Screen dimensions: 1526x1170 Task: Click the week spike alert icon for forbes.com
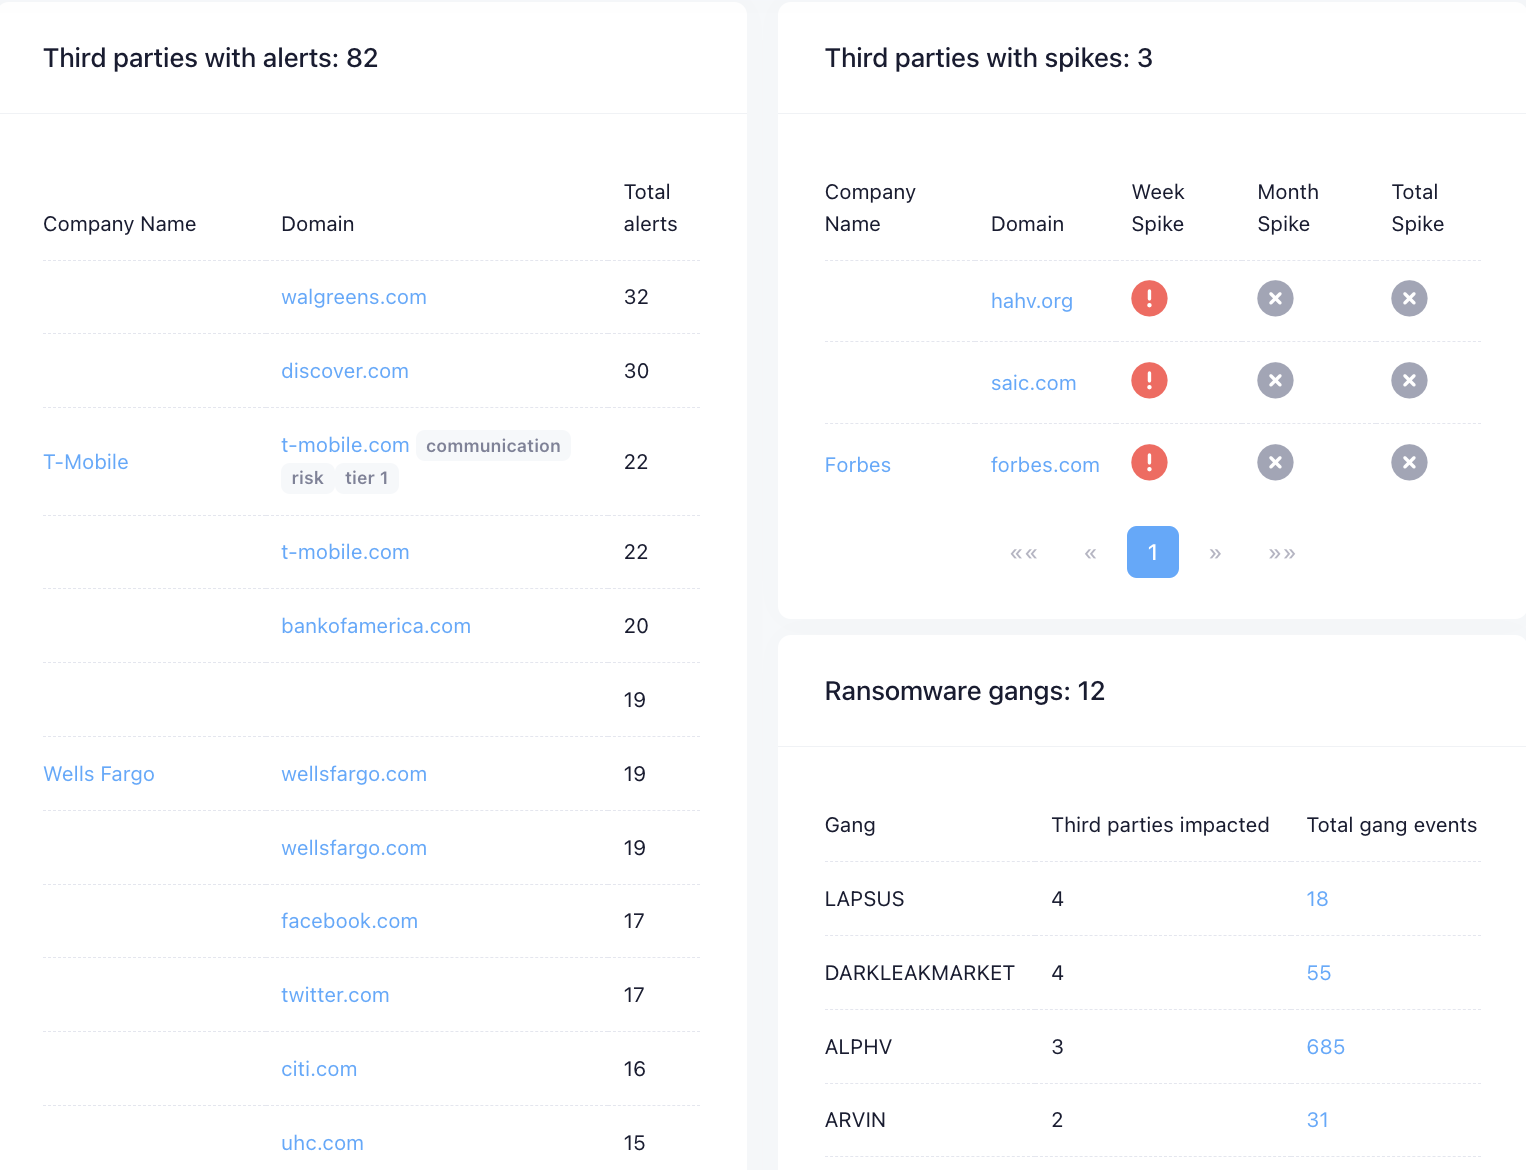tap(1149, 462)
